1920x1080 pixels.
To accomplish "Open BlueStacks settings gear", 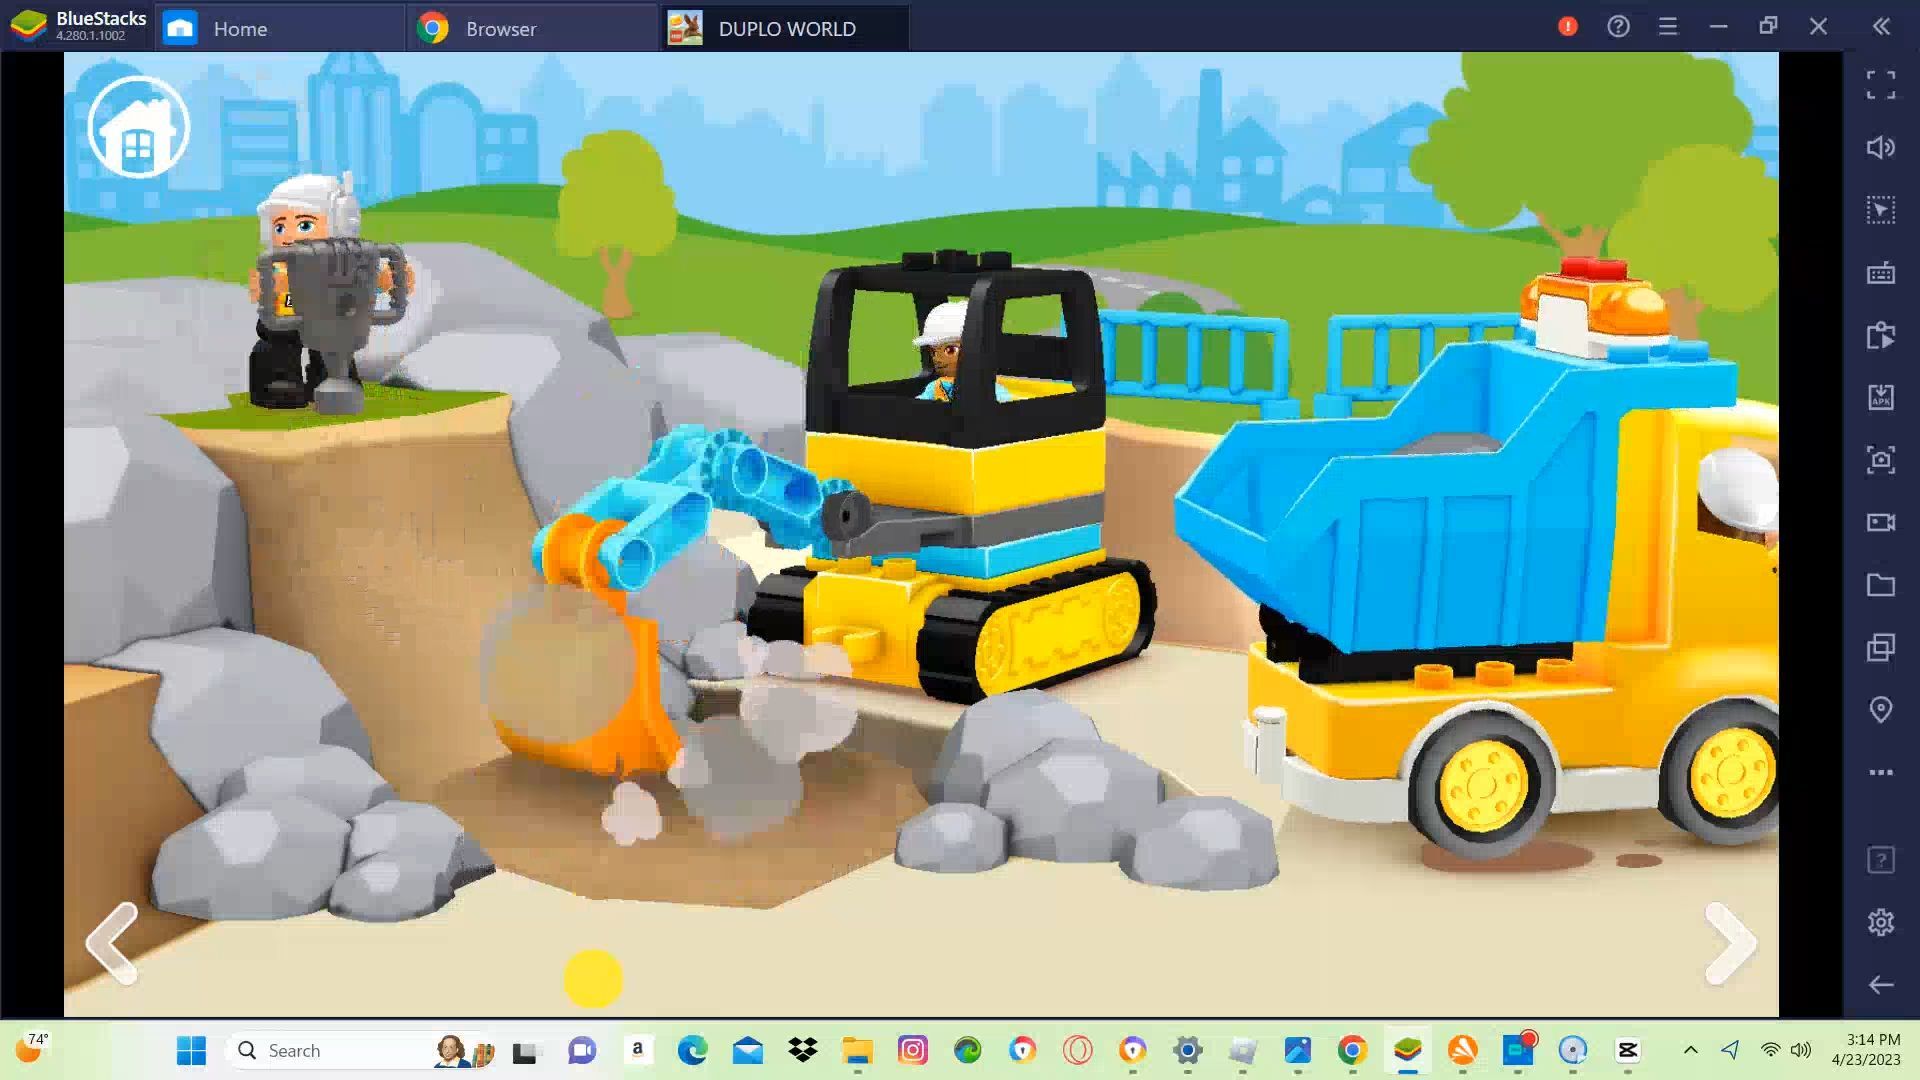I will pyautogui.click(x=1880, y=922).
